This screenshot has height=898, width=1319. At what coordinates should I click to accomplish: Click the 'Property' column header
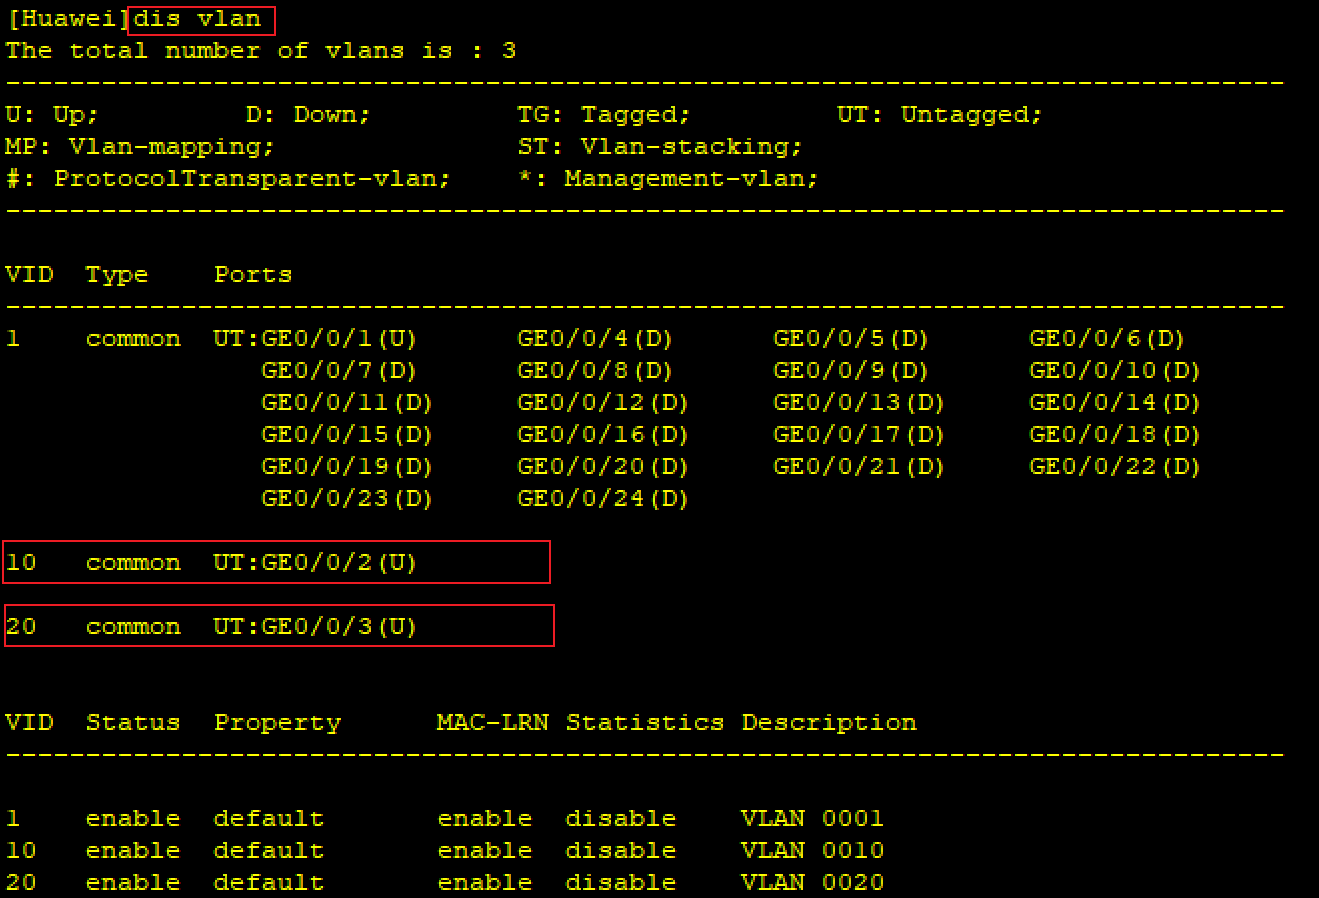click(x=277, y=723)
